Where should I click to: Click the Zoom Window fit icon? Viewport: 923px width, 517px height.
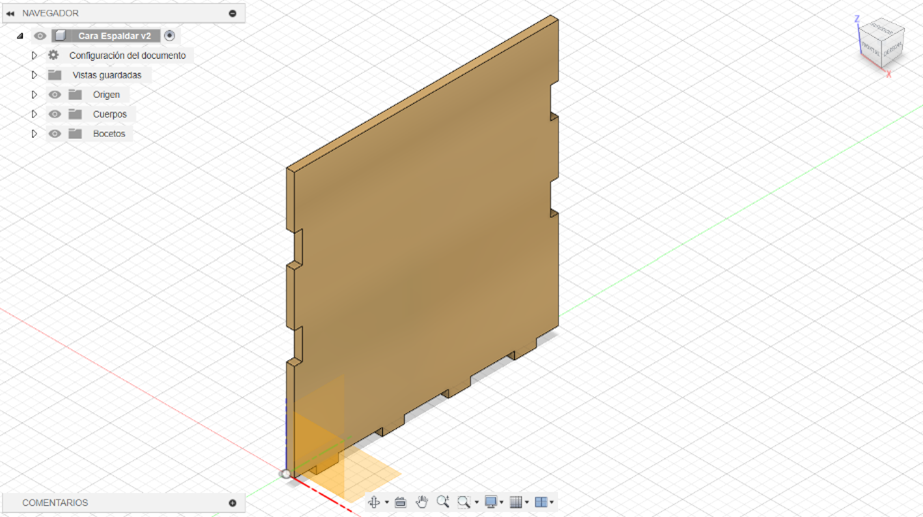click(x=464, y=502)
